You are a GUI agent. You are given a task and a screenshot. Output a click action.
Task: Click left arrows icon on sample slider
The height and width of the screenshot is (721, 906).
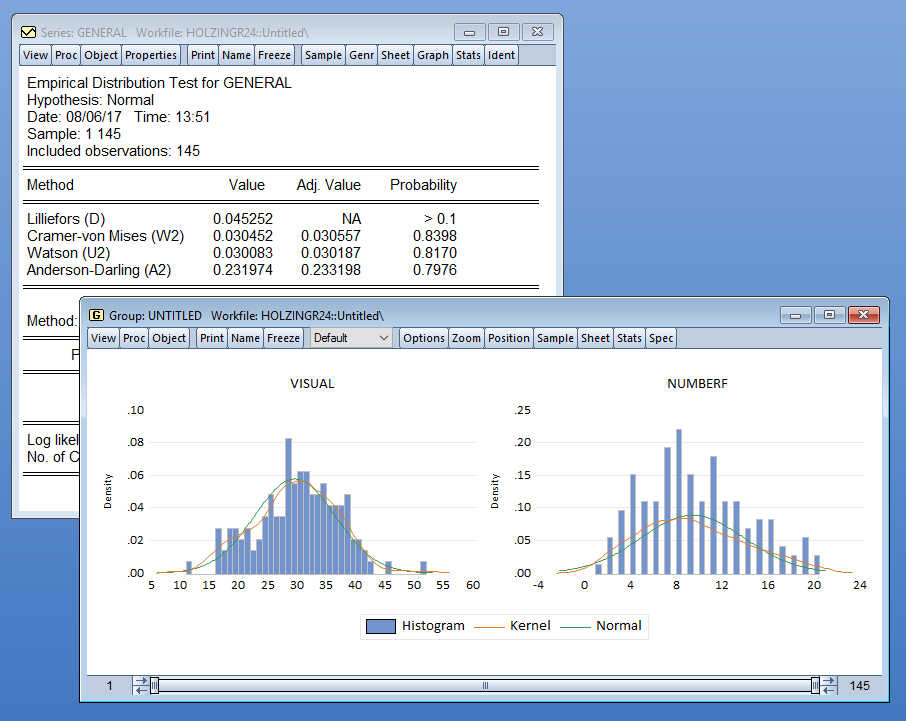(x=140, y=685)
